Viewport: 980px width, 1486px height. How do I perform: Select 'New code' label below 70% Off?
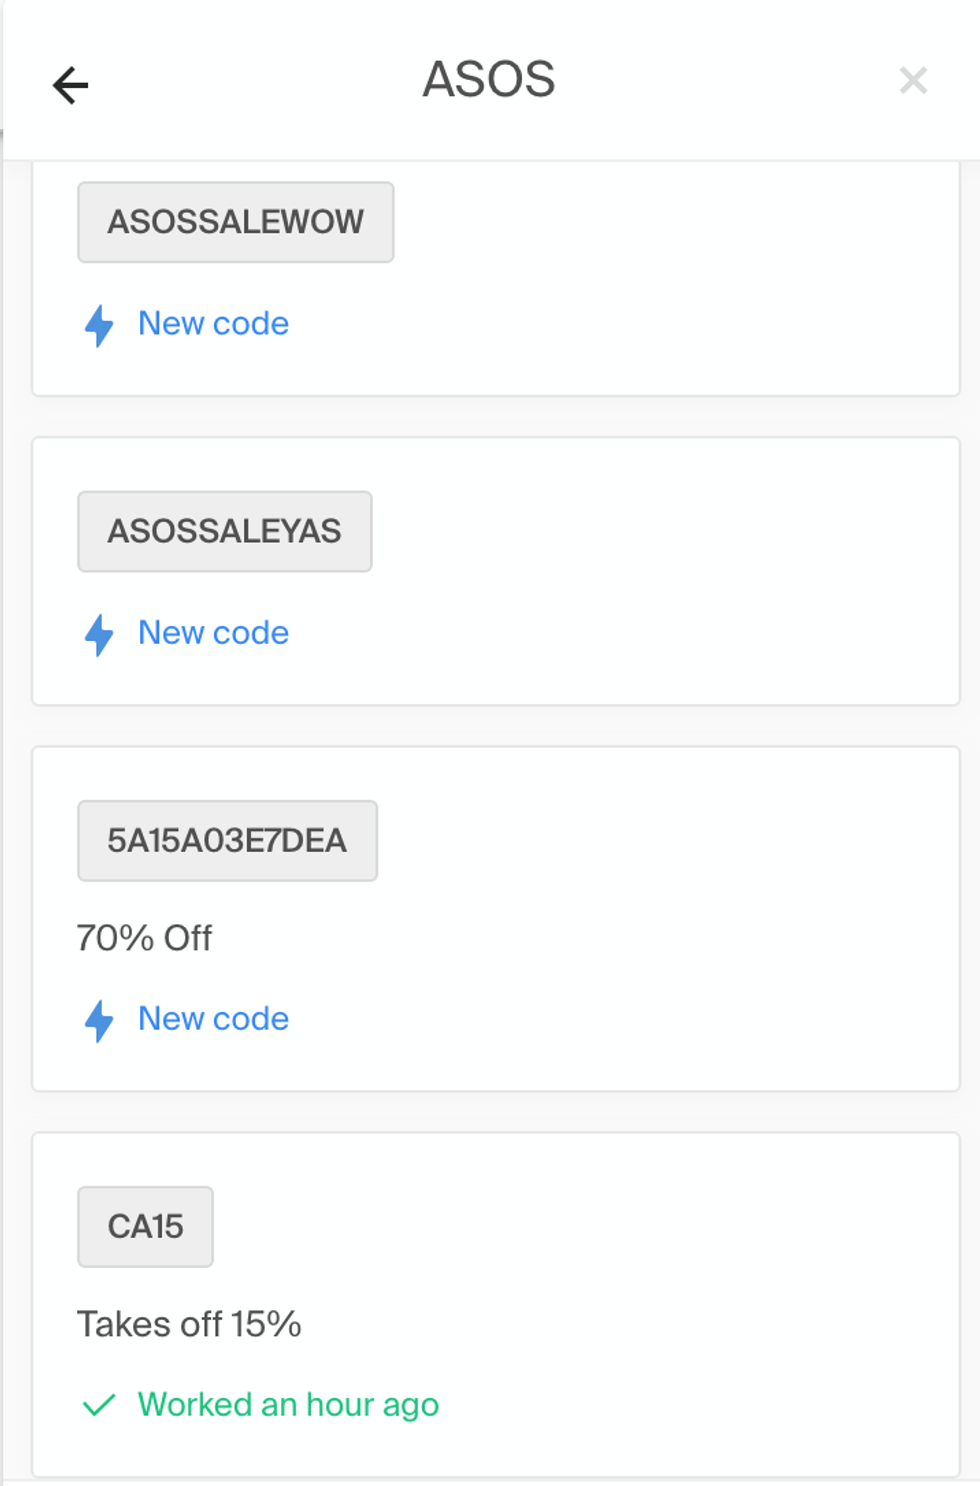coord(213,1019)
